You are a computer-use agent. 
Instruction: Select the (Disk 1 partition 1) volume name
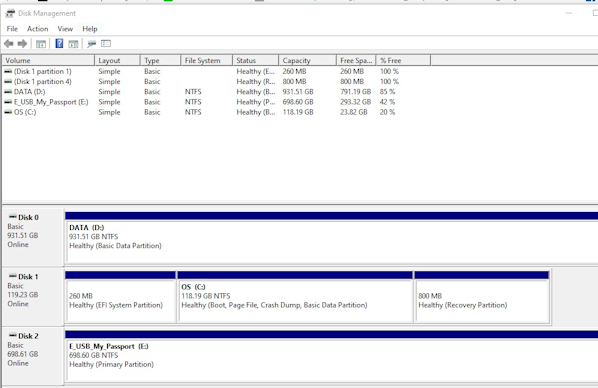43,71
